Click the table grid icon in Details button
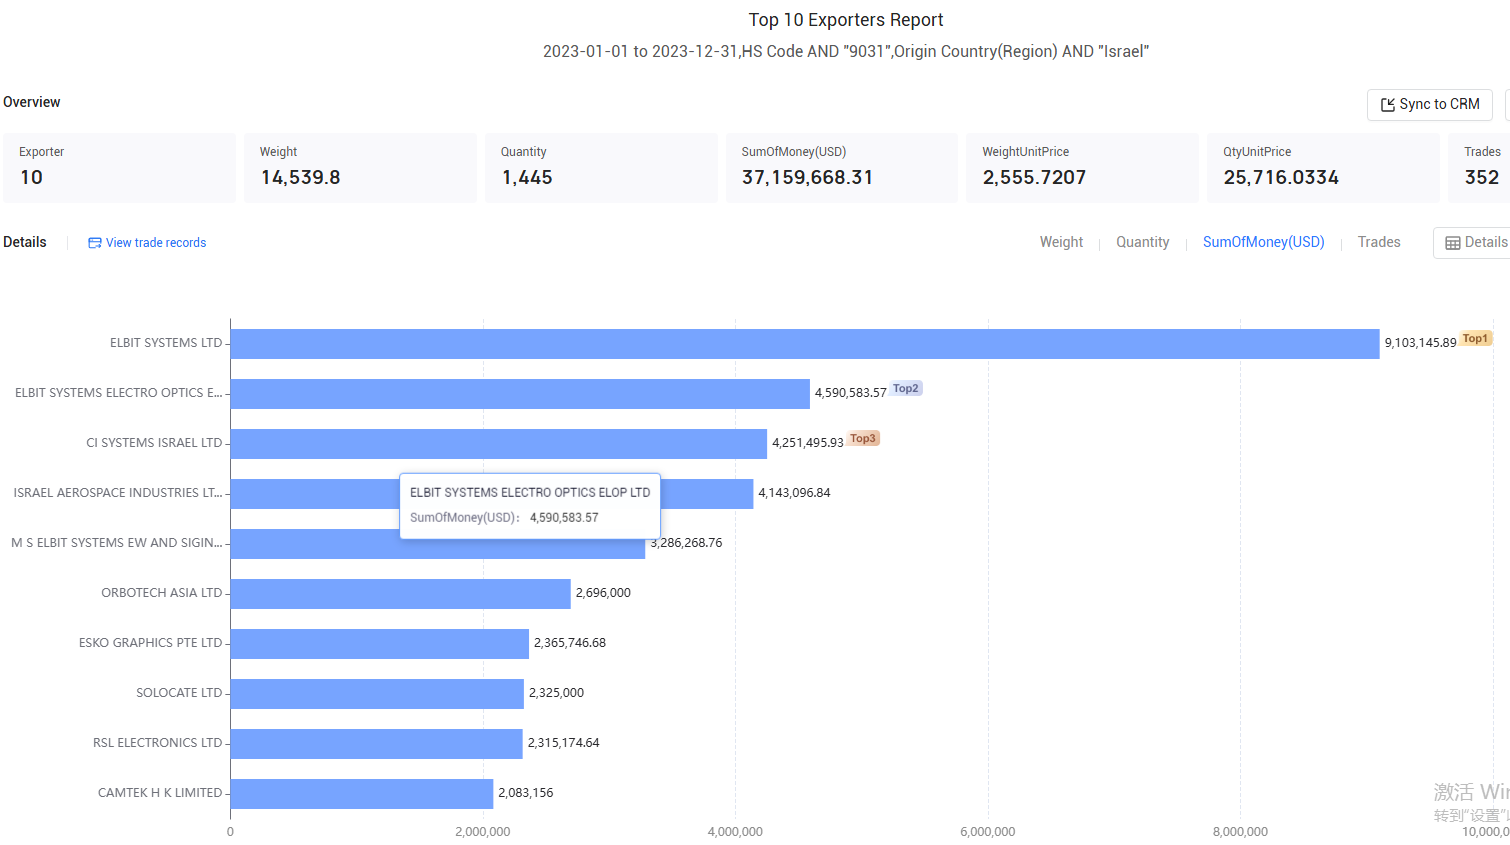 point(1453,243)
